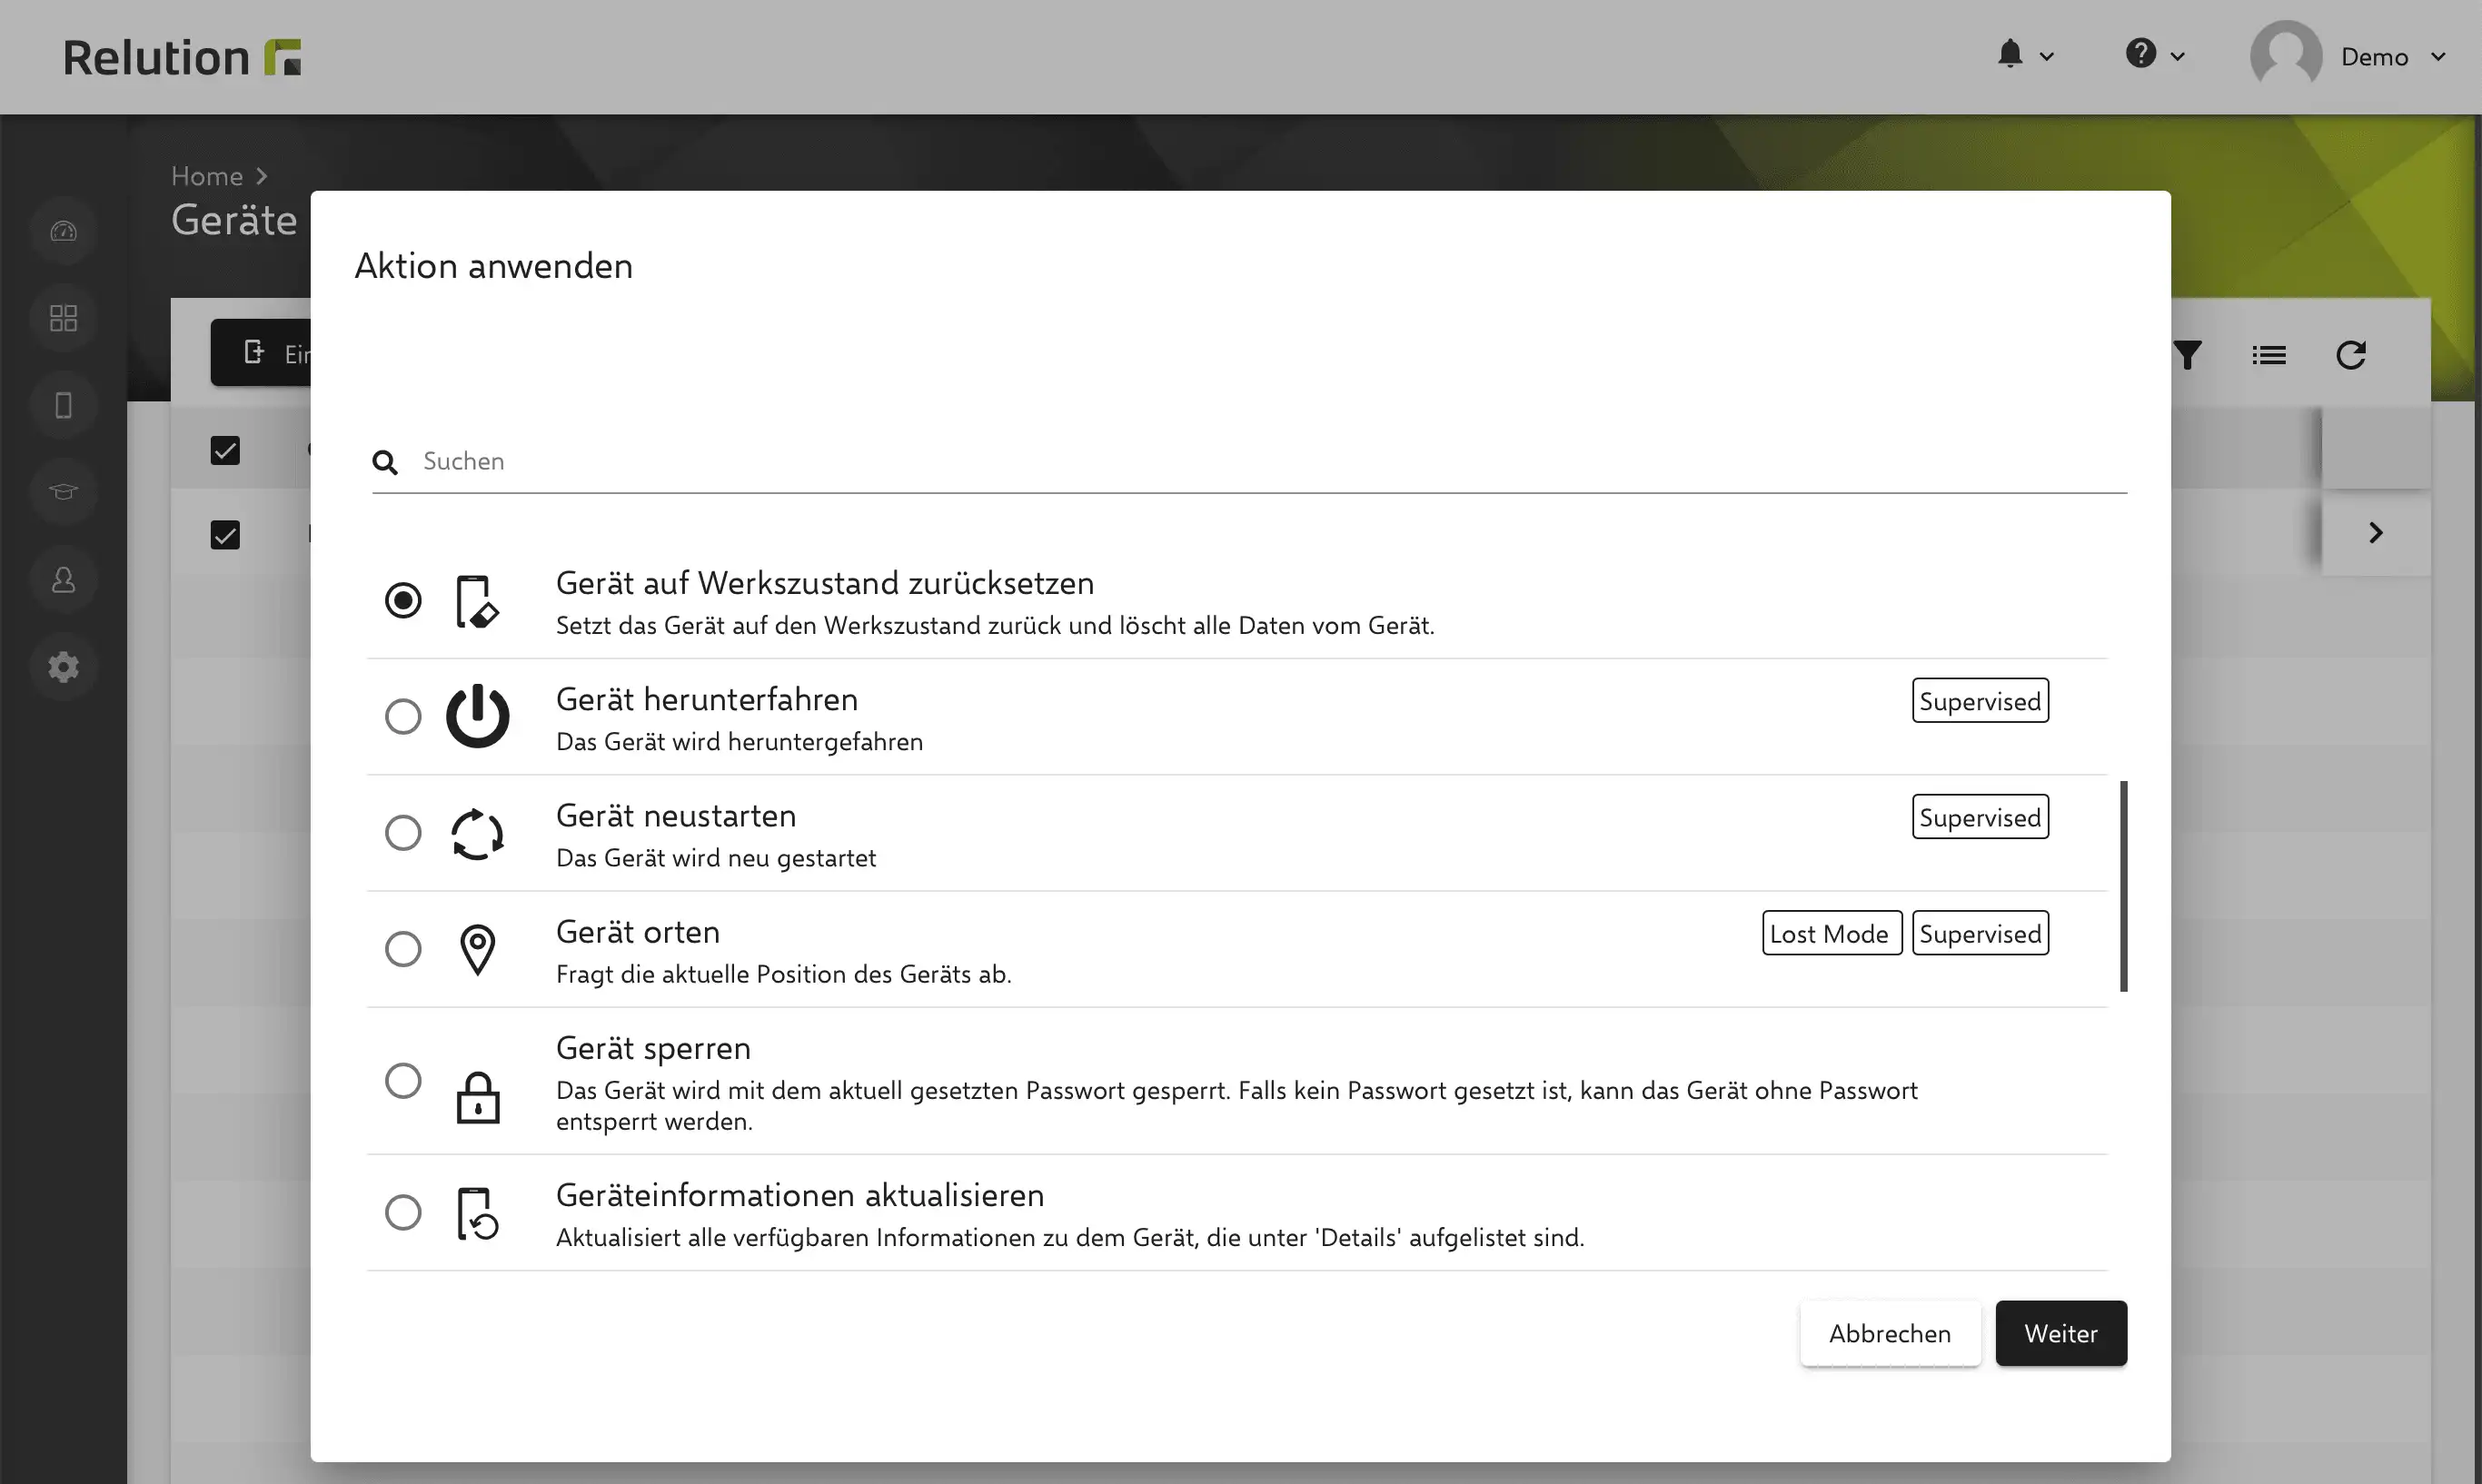Toggle the second device row checkbox
This screenshot has height=1484, width=2482.
point(225,535)
